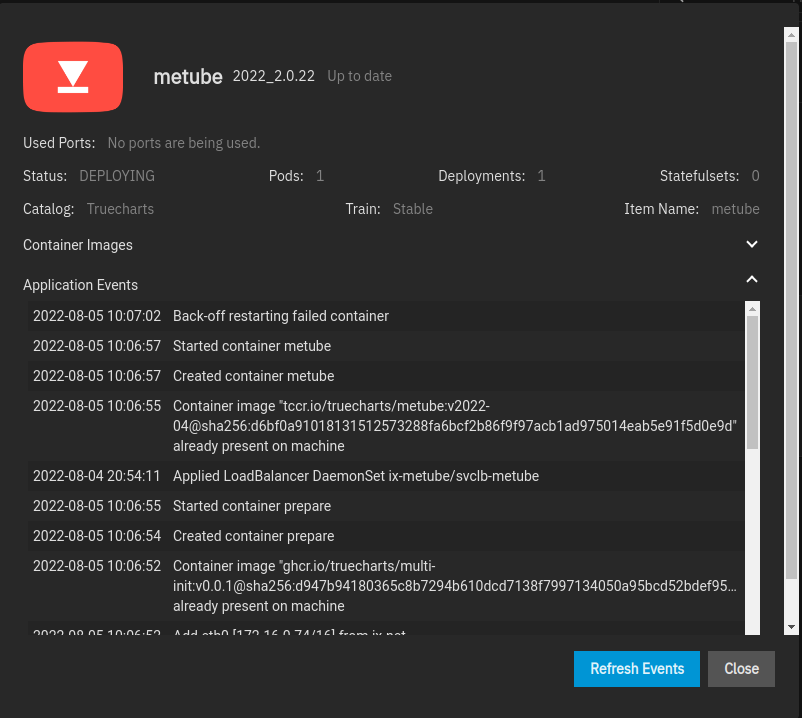Select 'Created container prepare' event row
Screen dimensions: 802x718
pos(386,536)
